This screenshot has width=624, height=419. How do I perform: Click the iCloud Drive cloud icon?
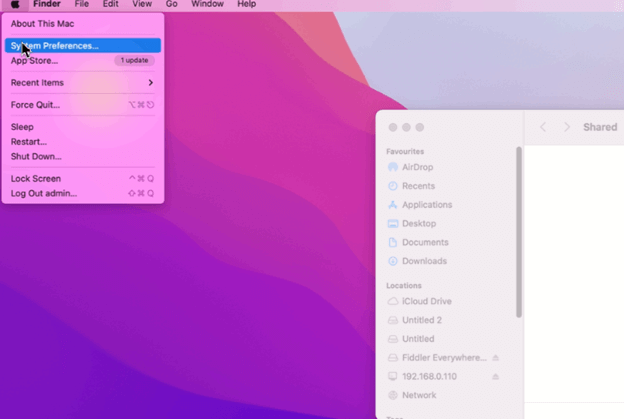393,301
